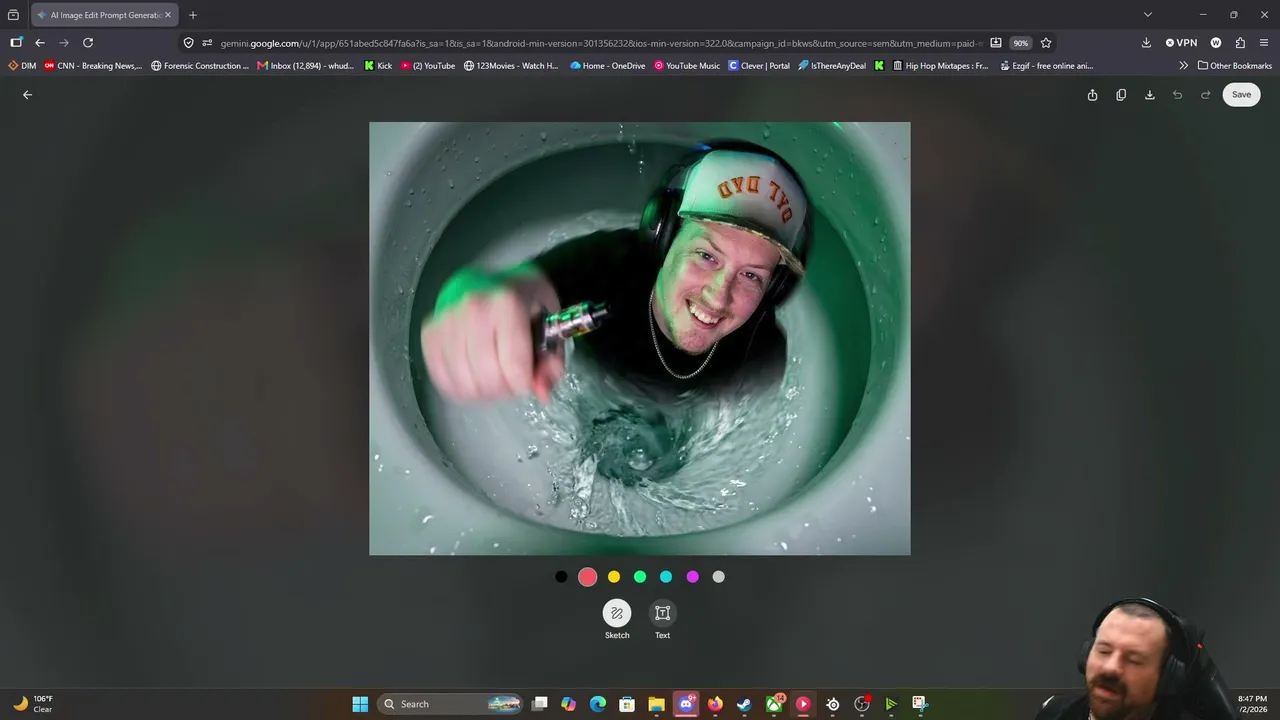Pick the black color swatch

561,577
